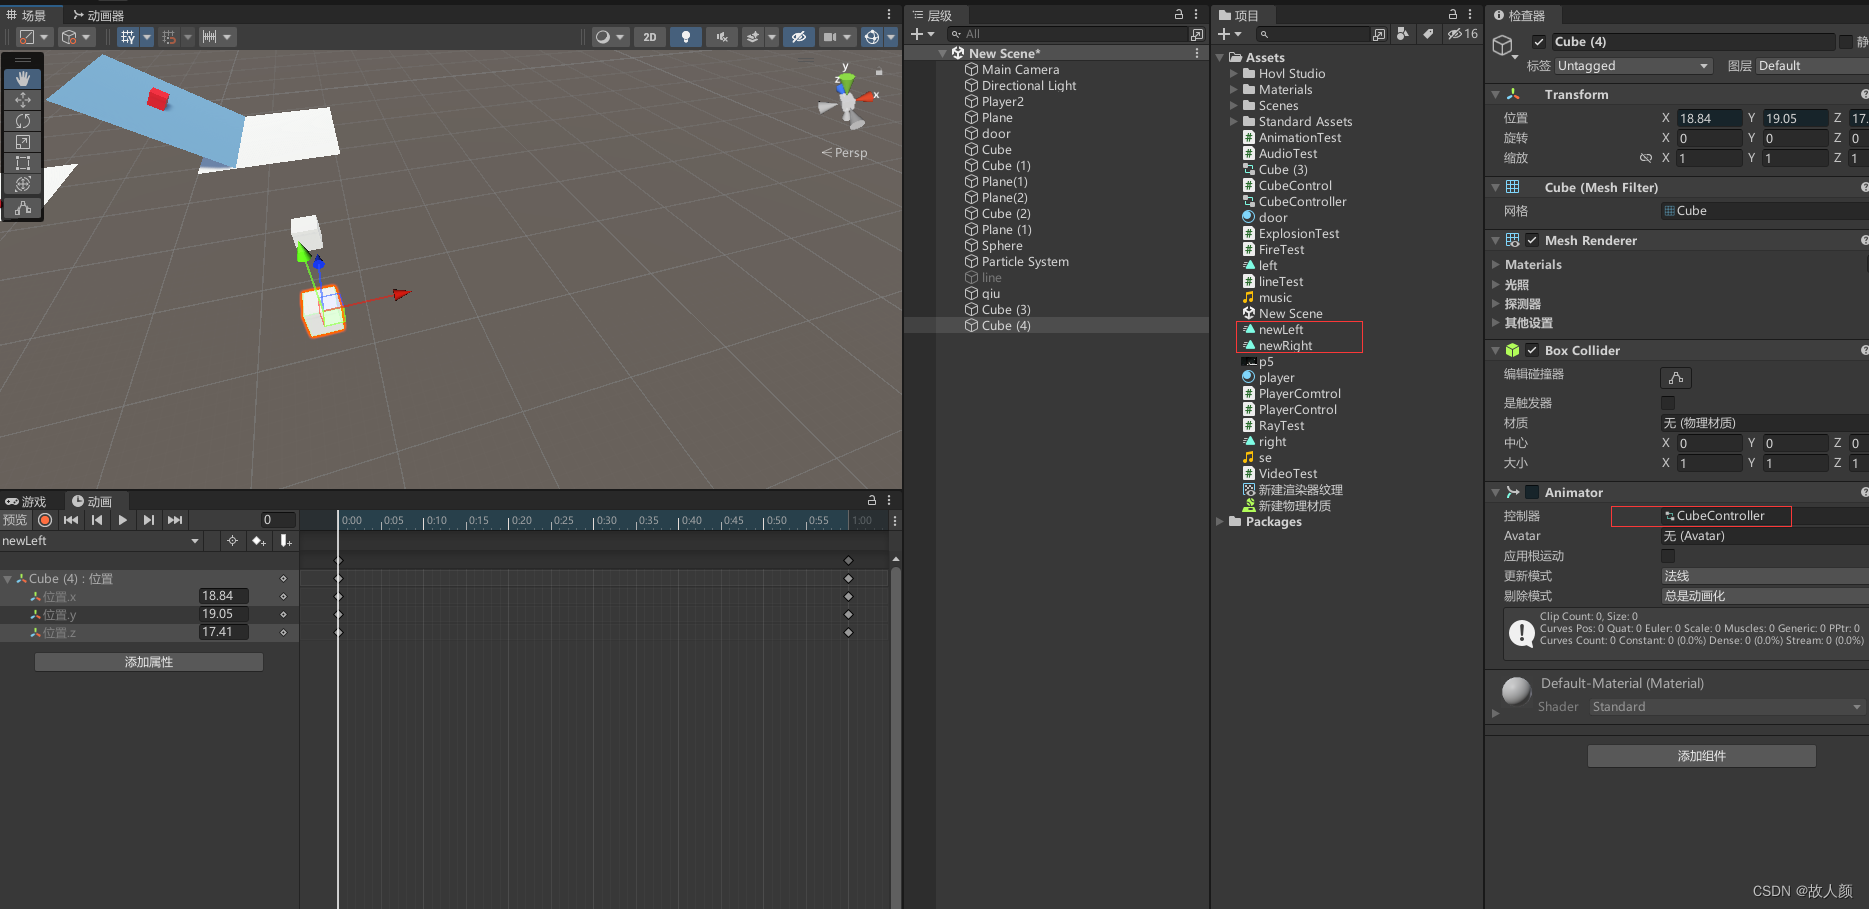Screen dimensions: 1869x909
Task: Click the animation frame number field
Action: [x=278, y=520]
